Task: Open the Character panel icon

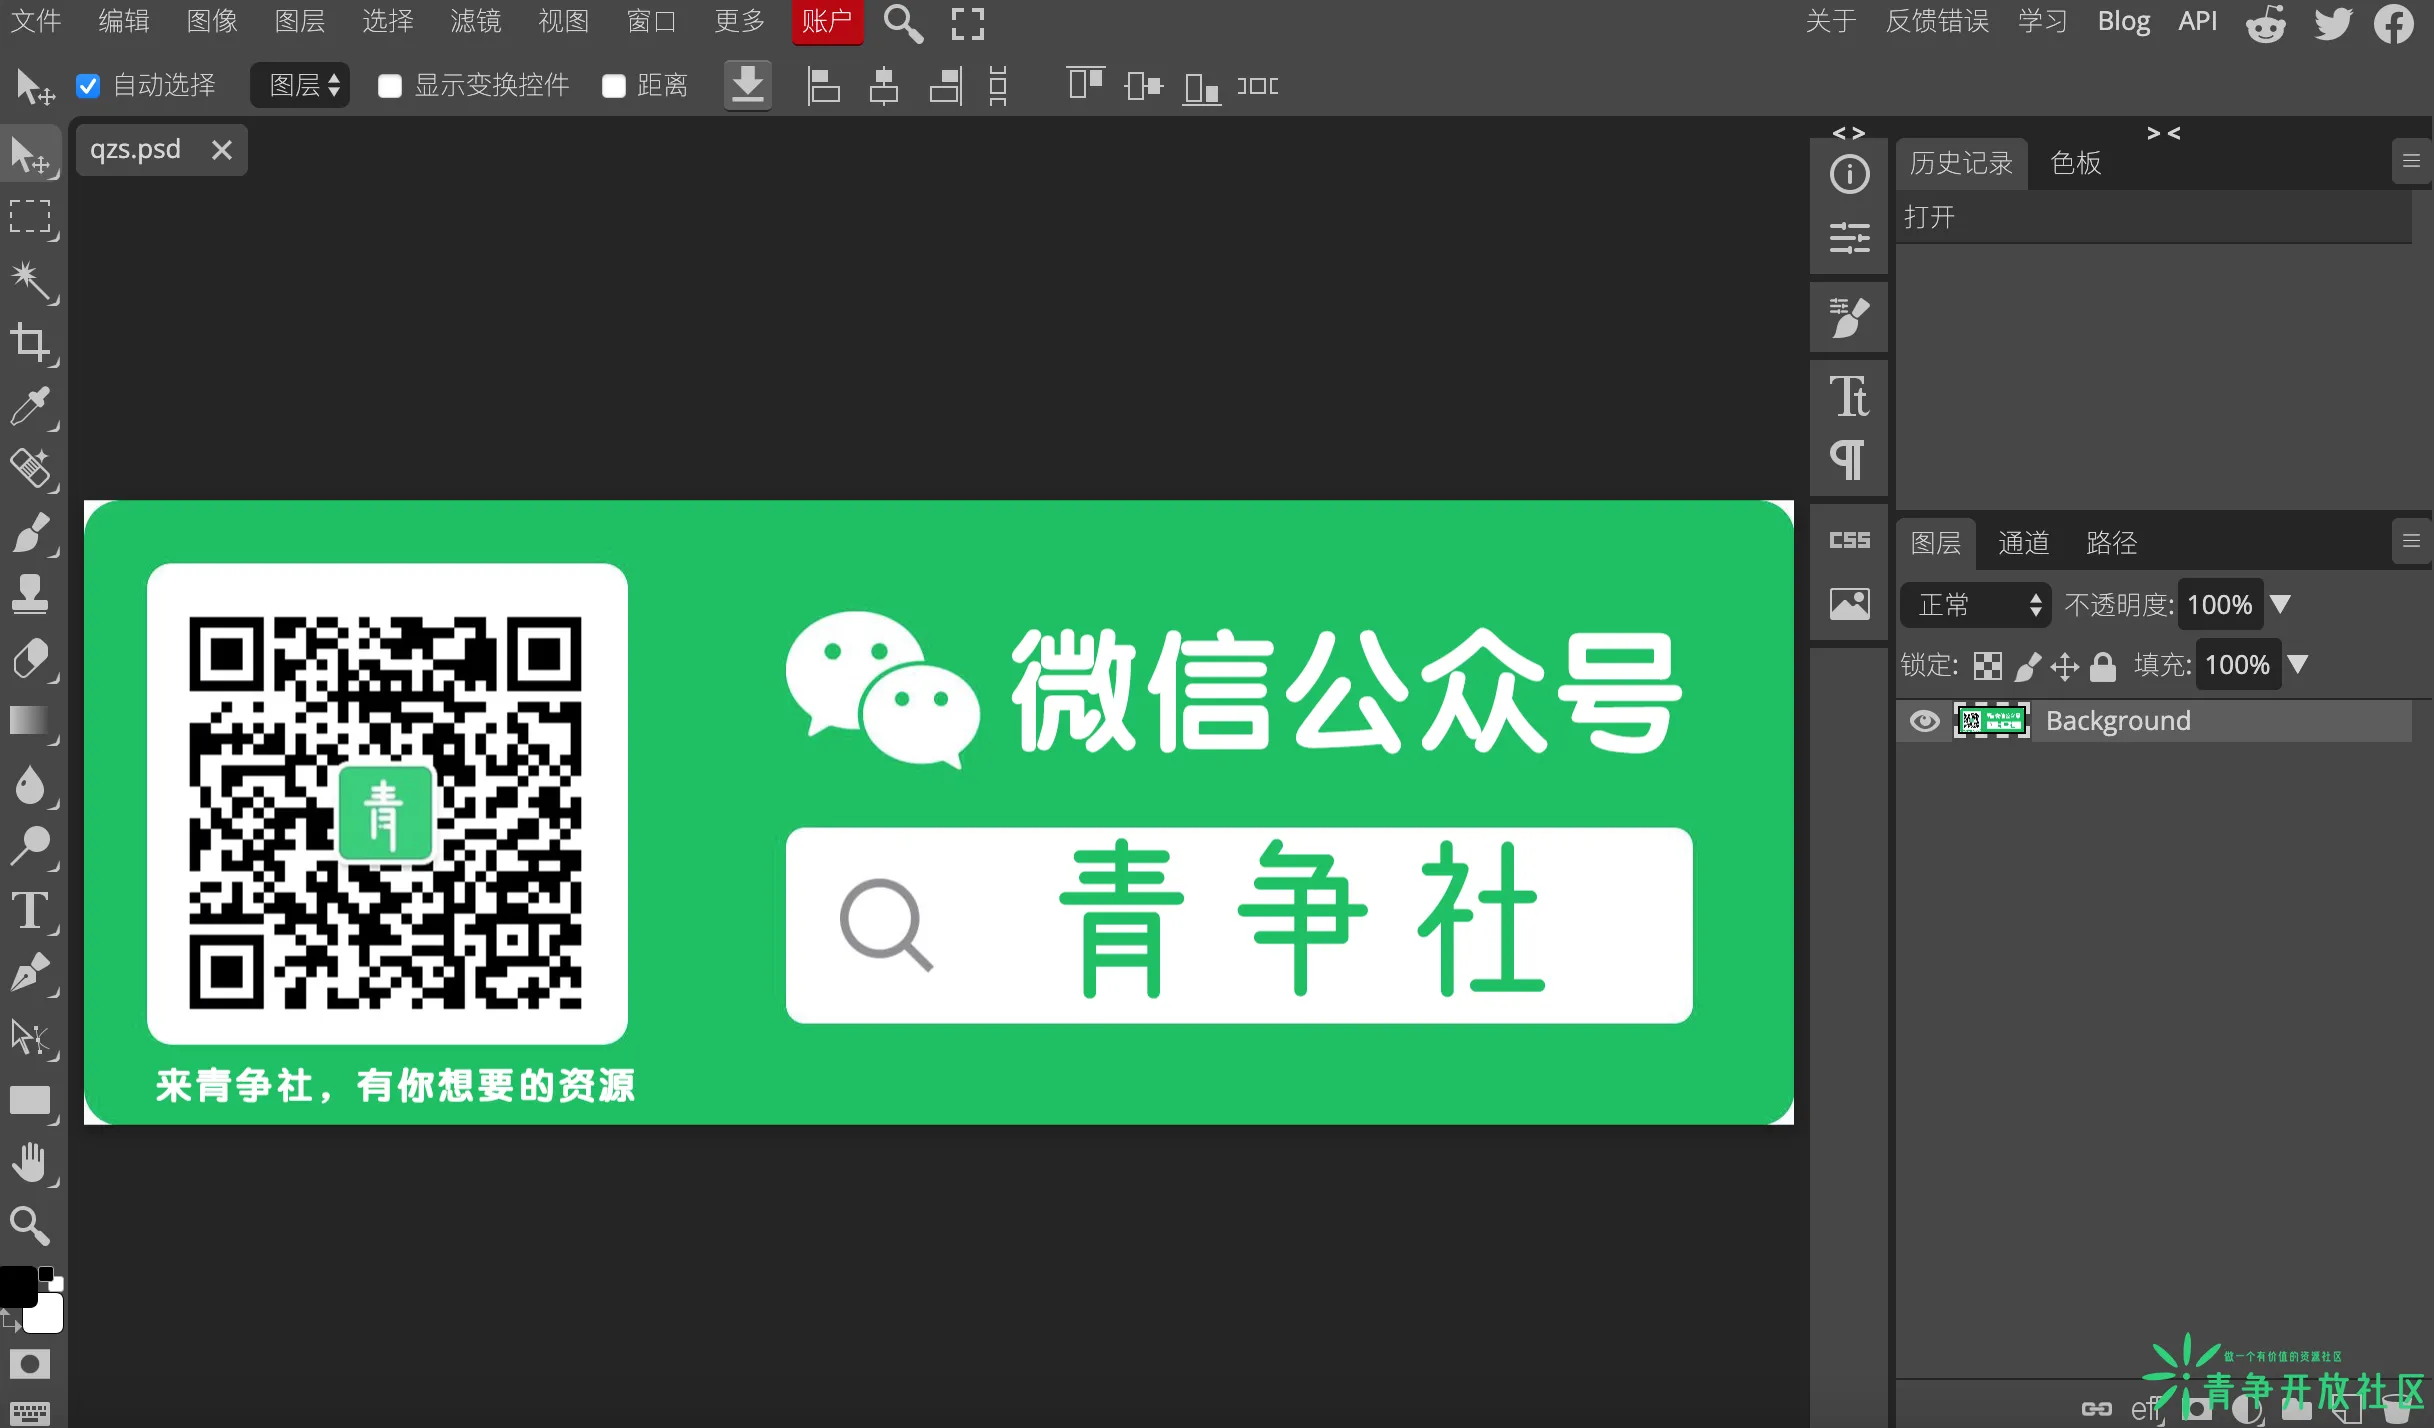Action: 1849,397
